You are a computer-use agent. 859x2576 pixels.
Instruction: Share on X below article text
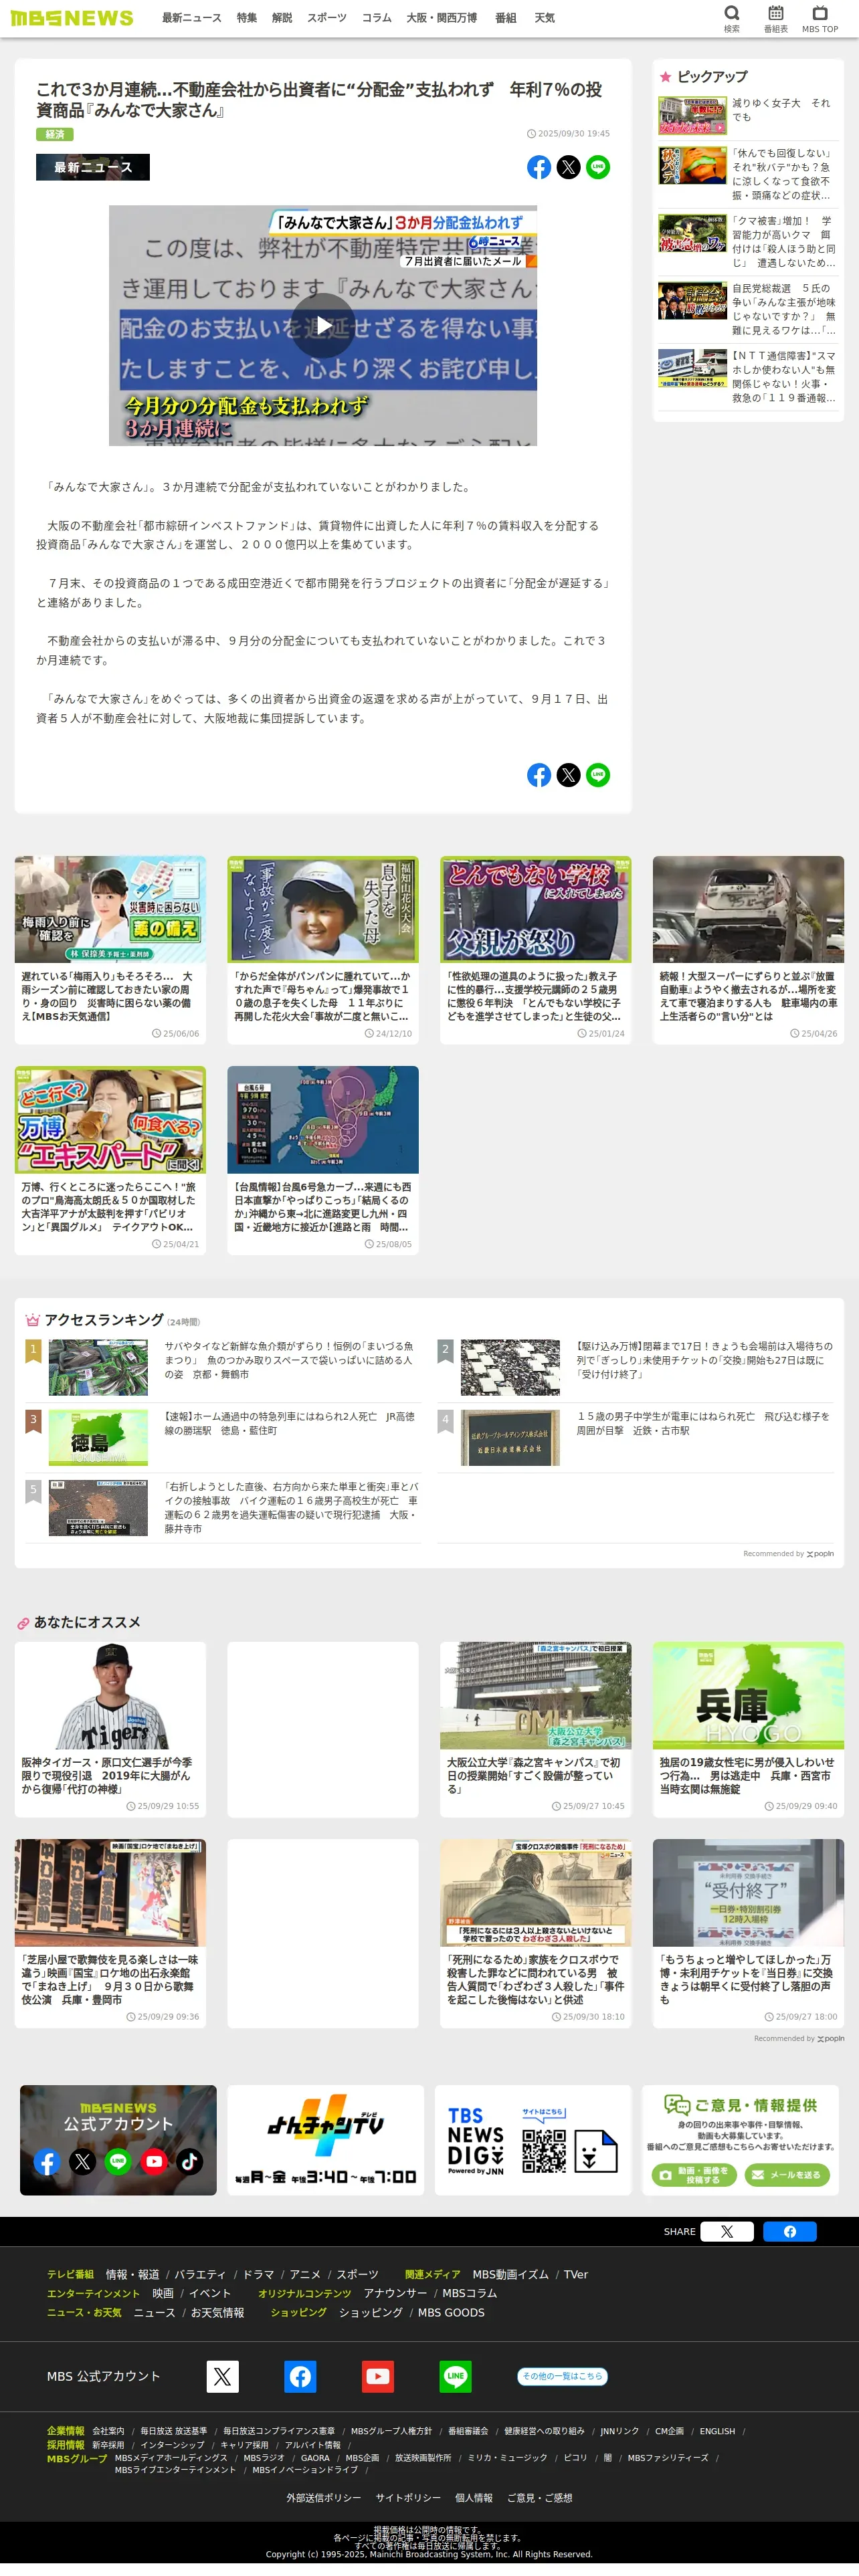click(x=568, y=775)
